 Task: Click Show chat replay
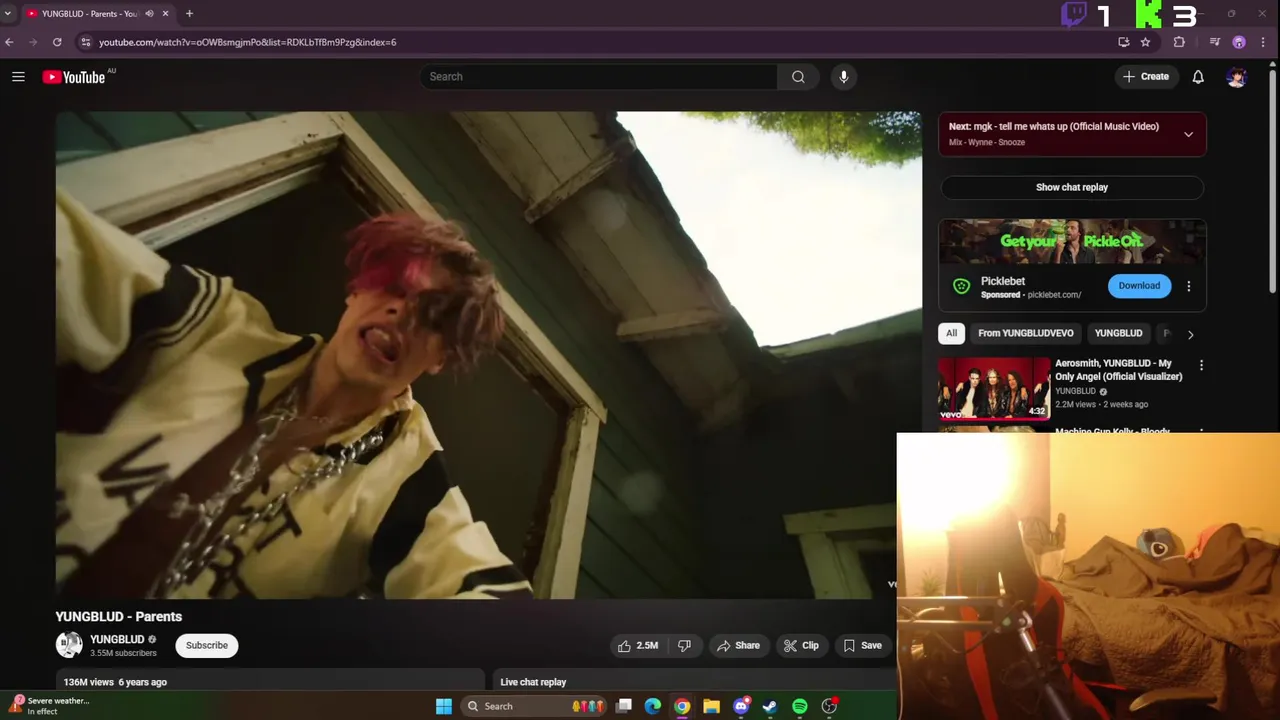tap(1072, 187)
